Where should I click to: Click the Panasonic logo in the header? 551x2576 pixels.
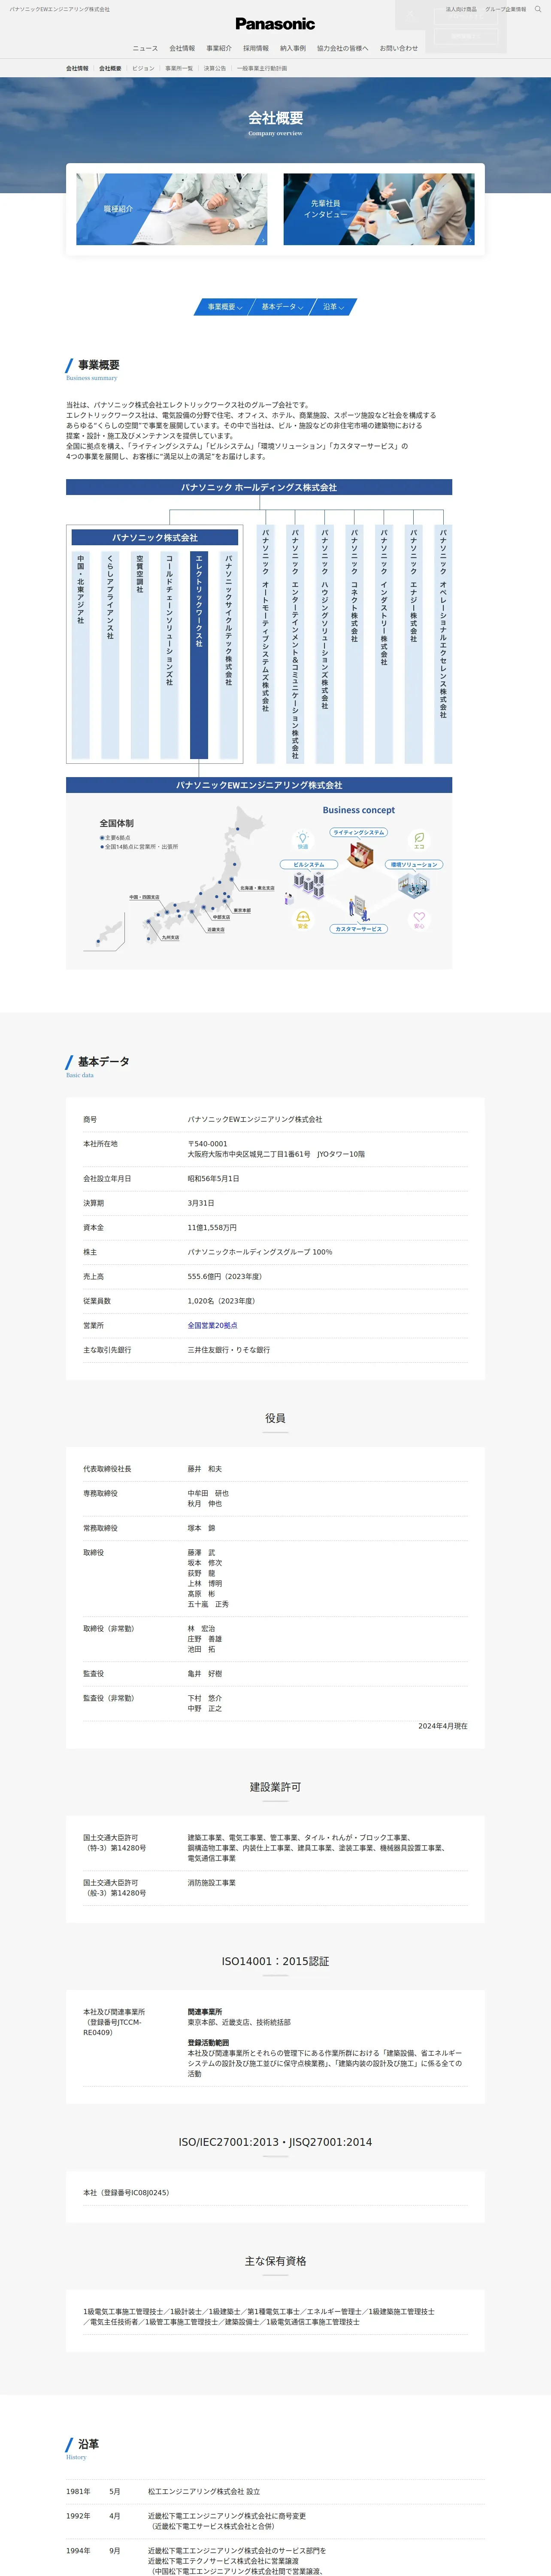(275, 24)
